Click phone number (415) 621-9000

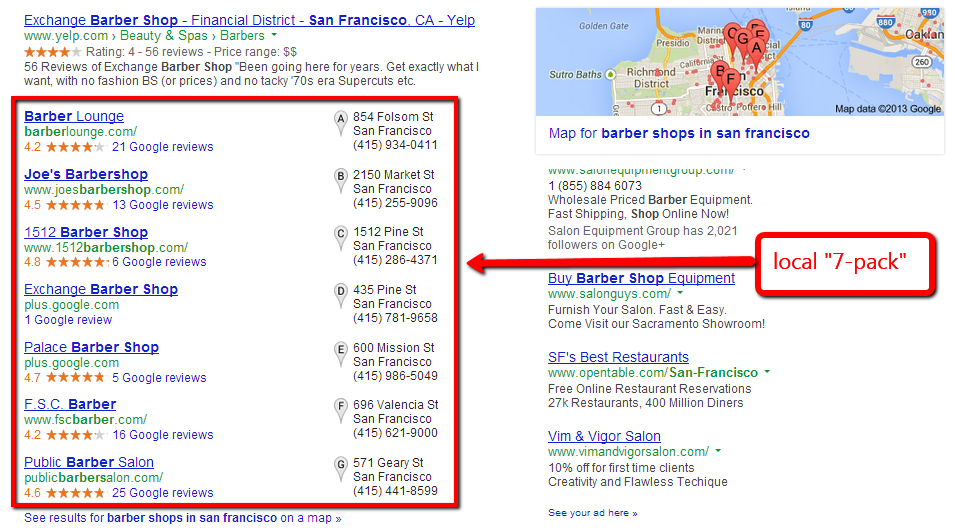[x=395, y=433]
